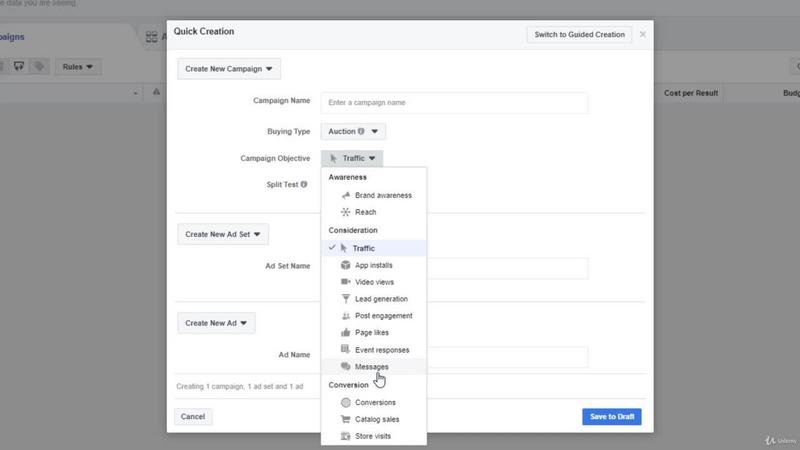Click the Store visits shop icon
The width and height of the screenshot is (800, 450).
tap(345, 436)
